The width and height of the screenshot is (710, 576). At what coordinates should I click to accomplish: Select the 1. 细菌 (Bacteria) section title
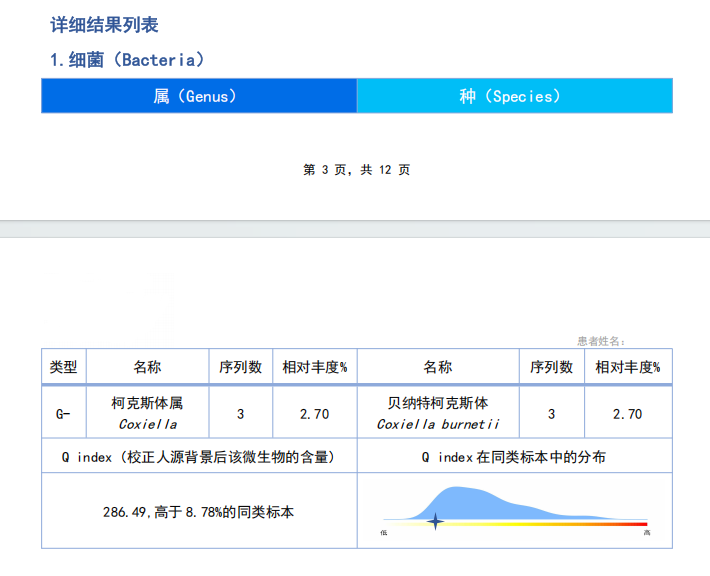tap(127, 60)
